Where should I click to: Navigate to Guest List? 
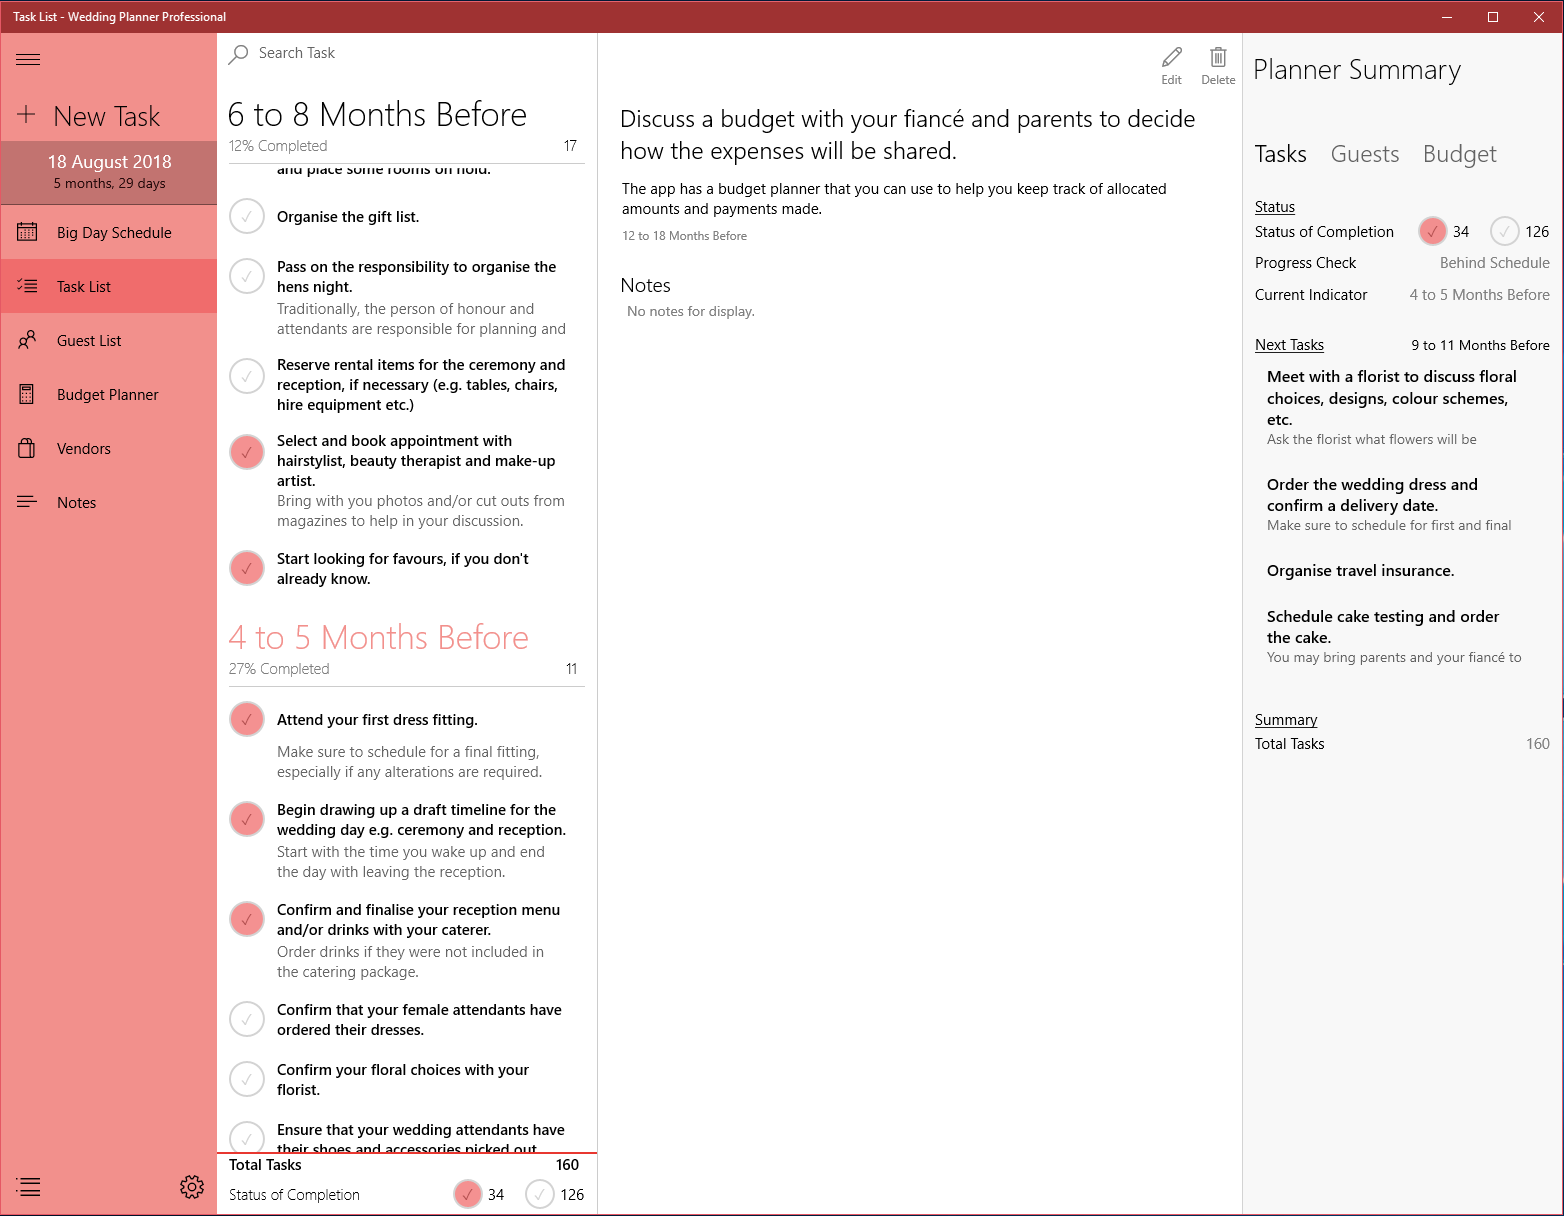pos(109,340)
